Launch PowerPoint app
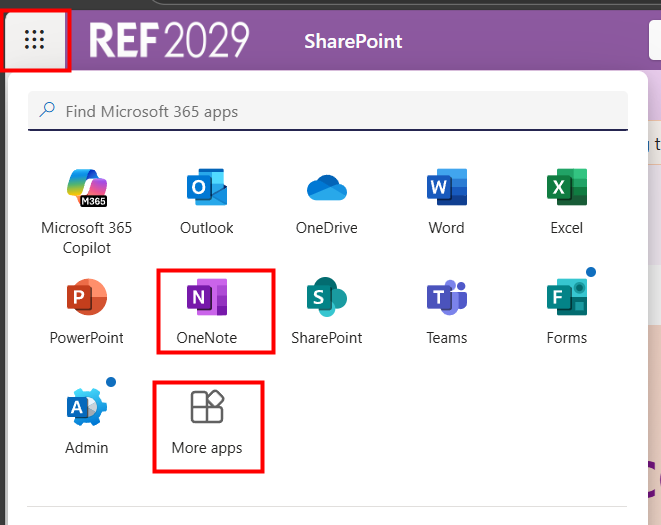Image resolution: width=661 pixels, height=525 pixels. [x=87, y=312]
